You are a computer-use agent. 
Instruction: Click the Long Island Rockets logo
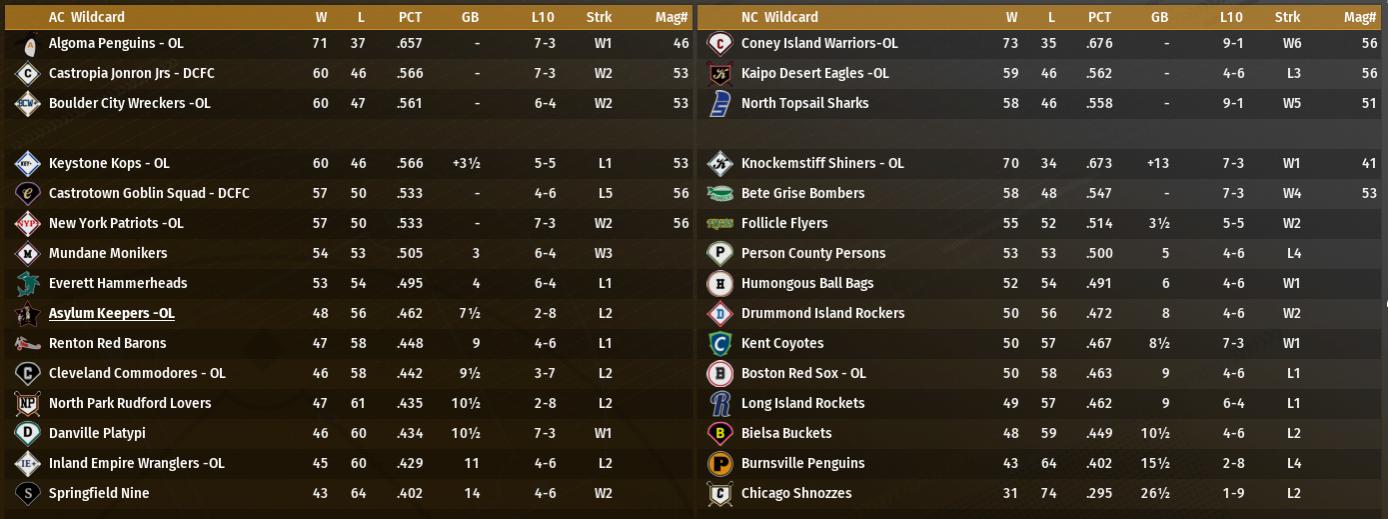pyautogui.click(x=719, y=404)
